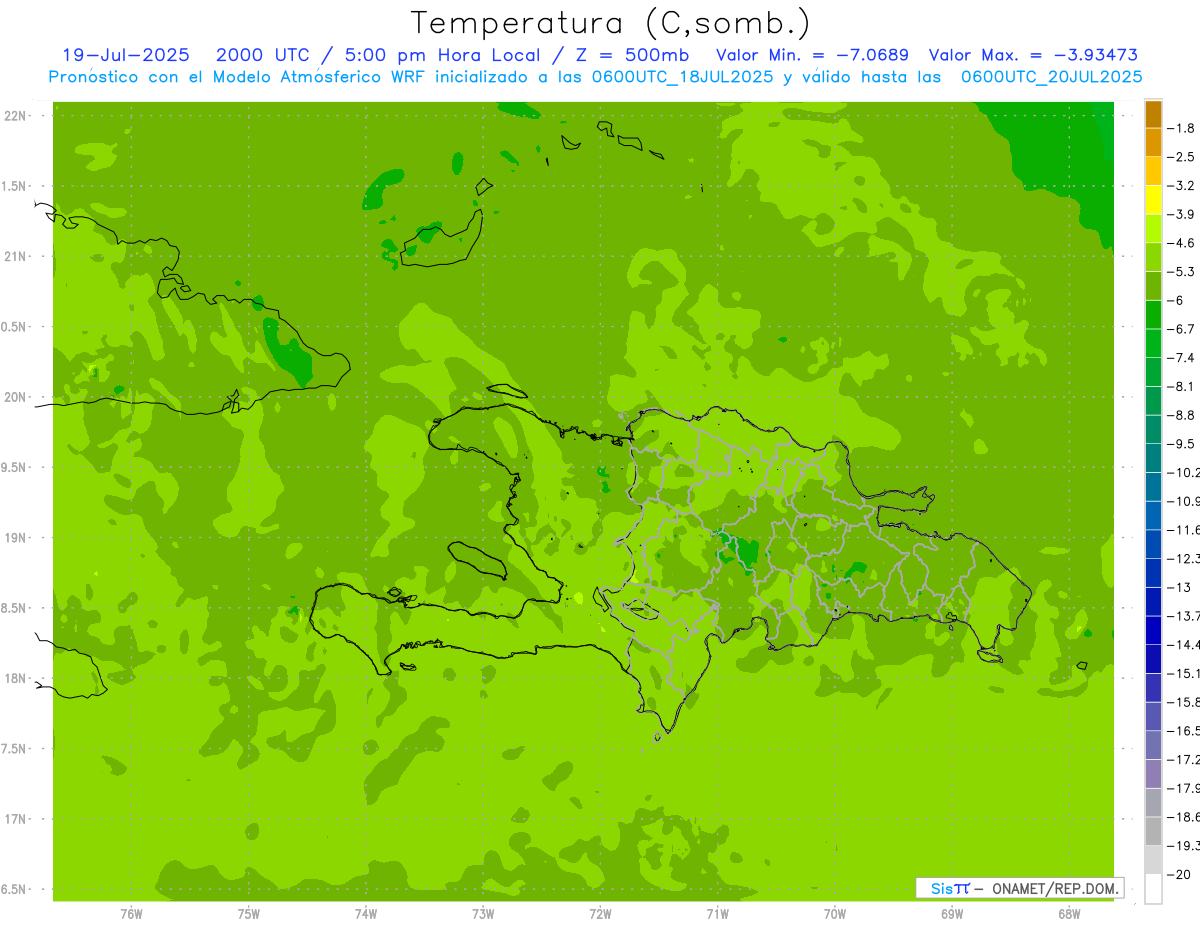Screen dimensions: 1200x927
Task: Click the '73W' longitude label
Action: coord(483,914)
